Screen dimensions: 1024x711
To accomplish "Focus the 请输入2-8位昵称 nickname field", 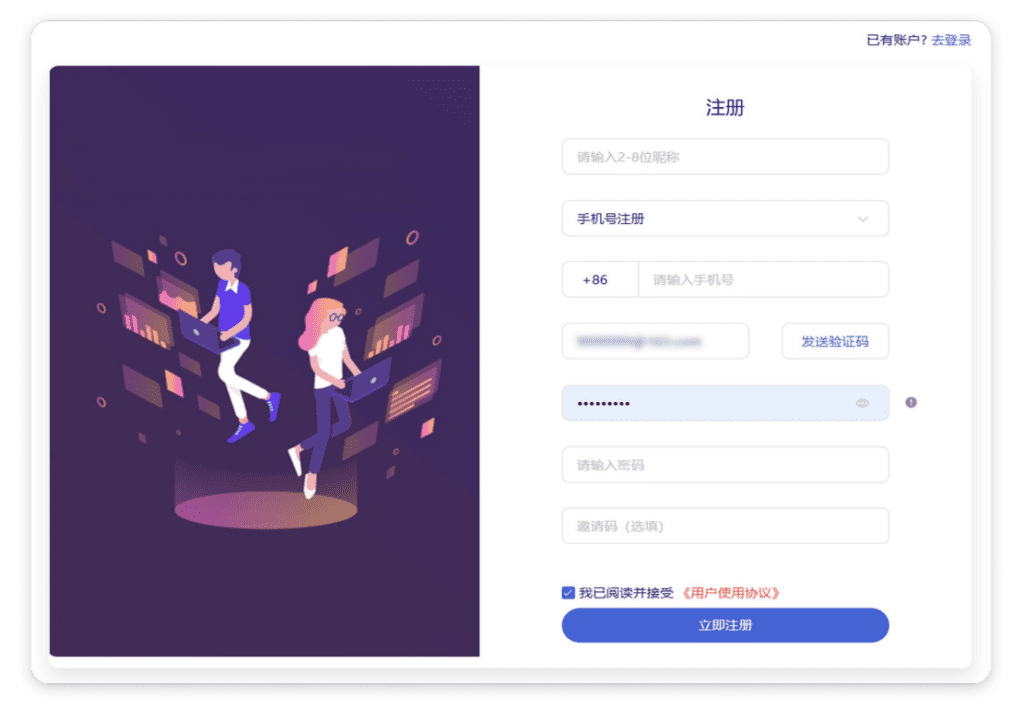I will pyautogui.click(x=725, y=157).
